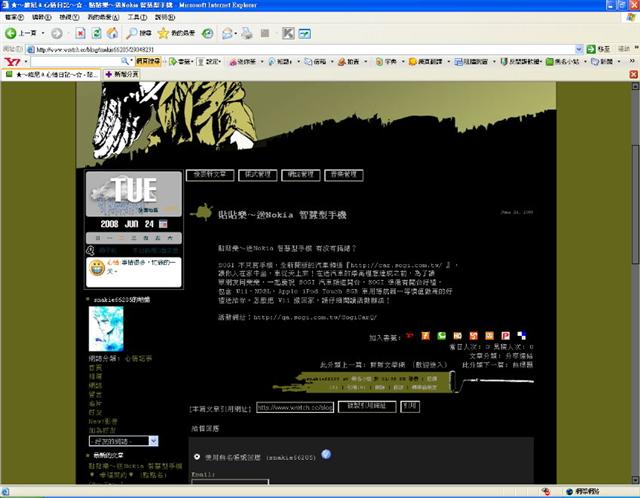The height and width of the screenshot is (498, 640).
Task: Click the Yahoo bookmark icon in share row
Action: click(x=409, y=336)
